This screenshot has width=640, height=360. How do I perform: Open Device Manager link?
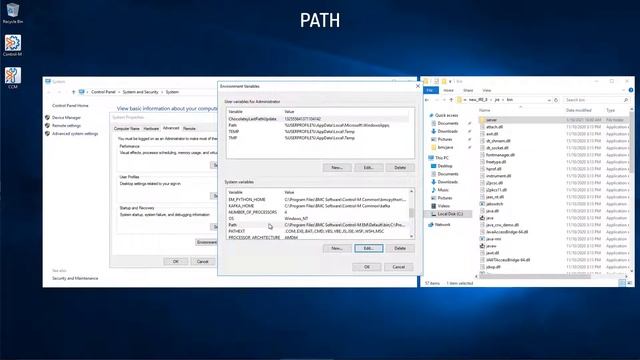coord(66,118)
